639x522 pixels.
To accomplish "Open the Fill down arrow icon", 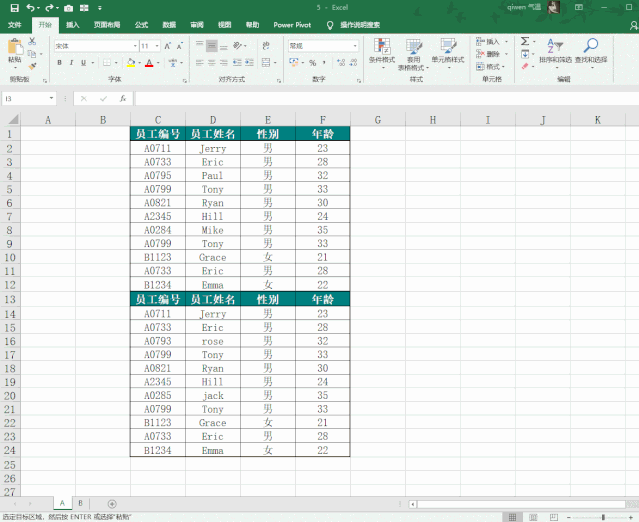I will (x=525, y=54).
